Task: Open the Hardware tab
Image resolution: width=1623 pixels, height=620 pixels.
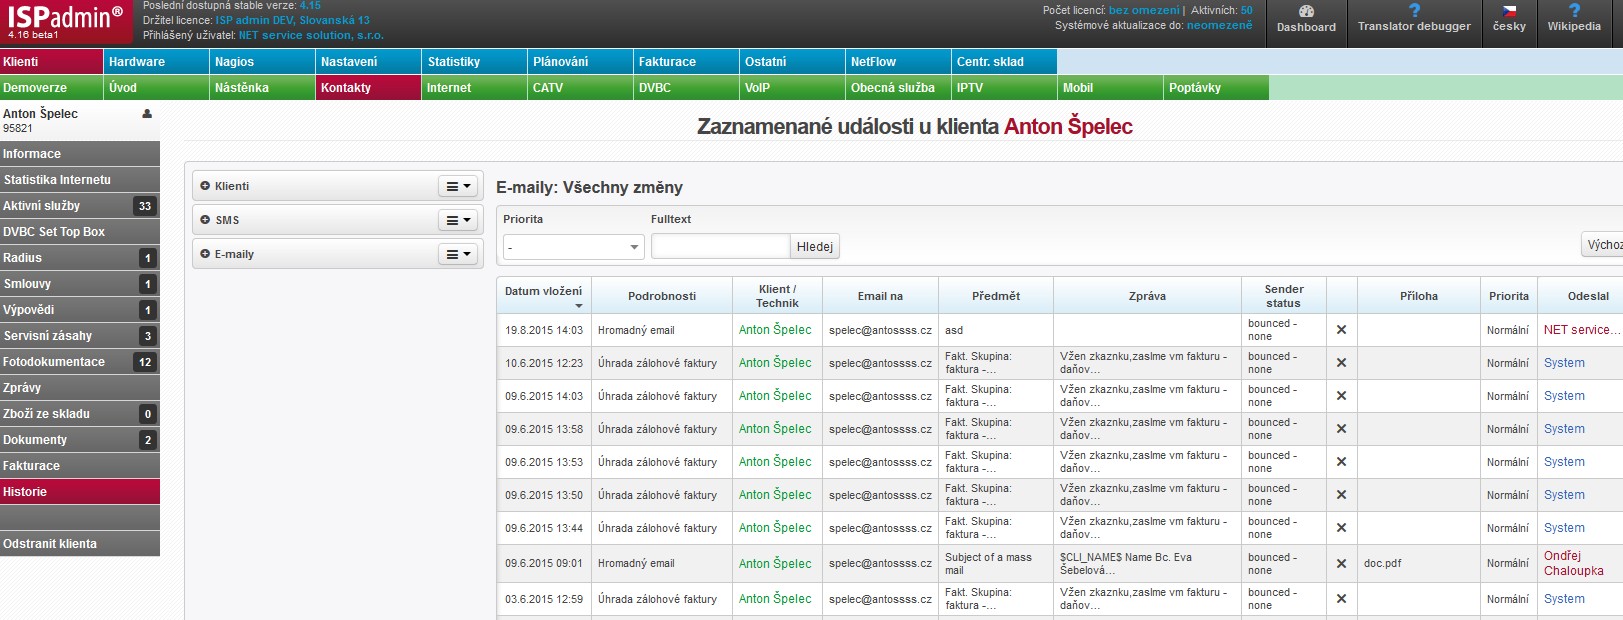Action: tap(157, 62)
